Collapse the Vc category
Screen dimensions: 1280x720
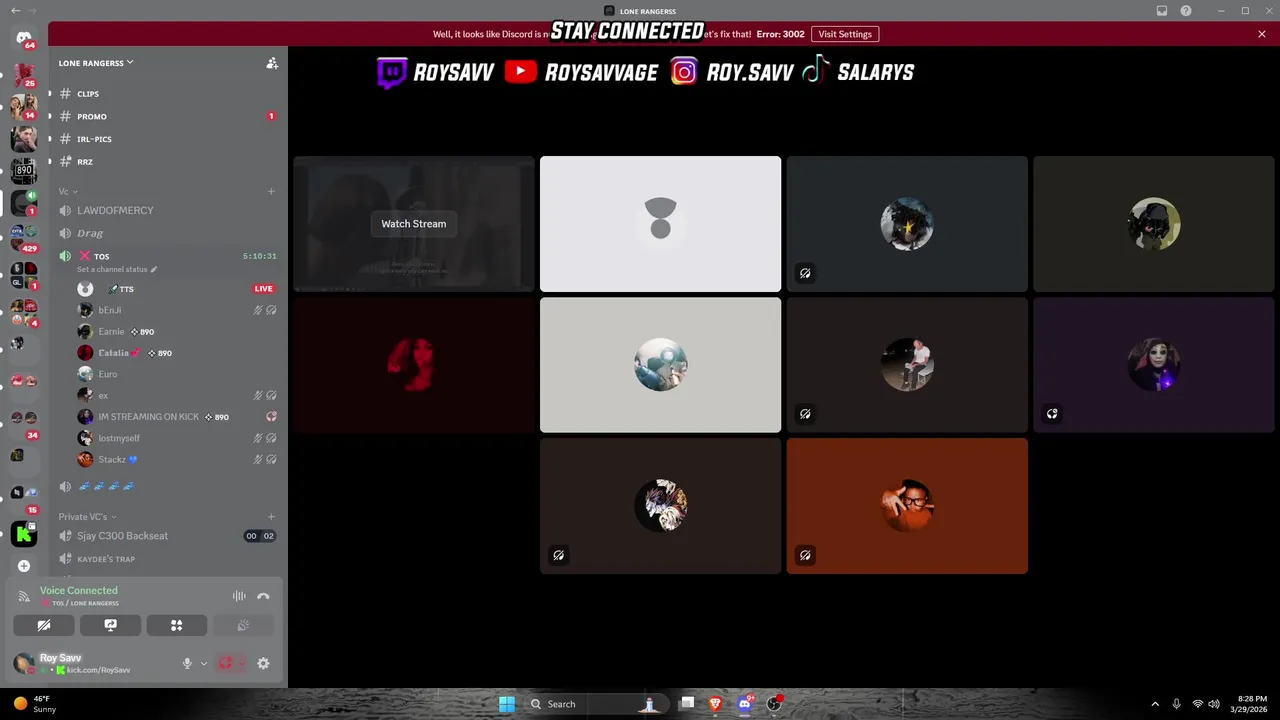pyautogui.click(x=68, y=191)
